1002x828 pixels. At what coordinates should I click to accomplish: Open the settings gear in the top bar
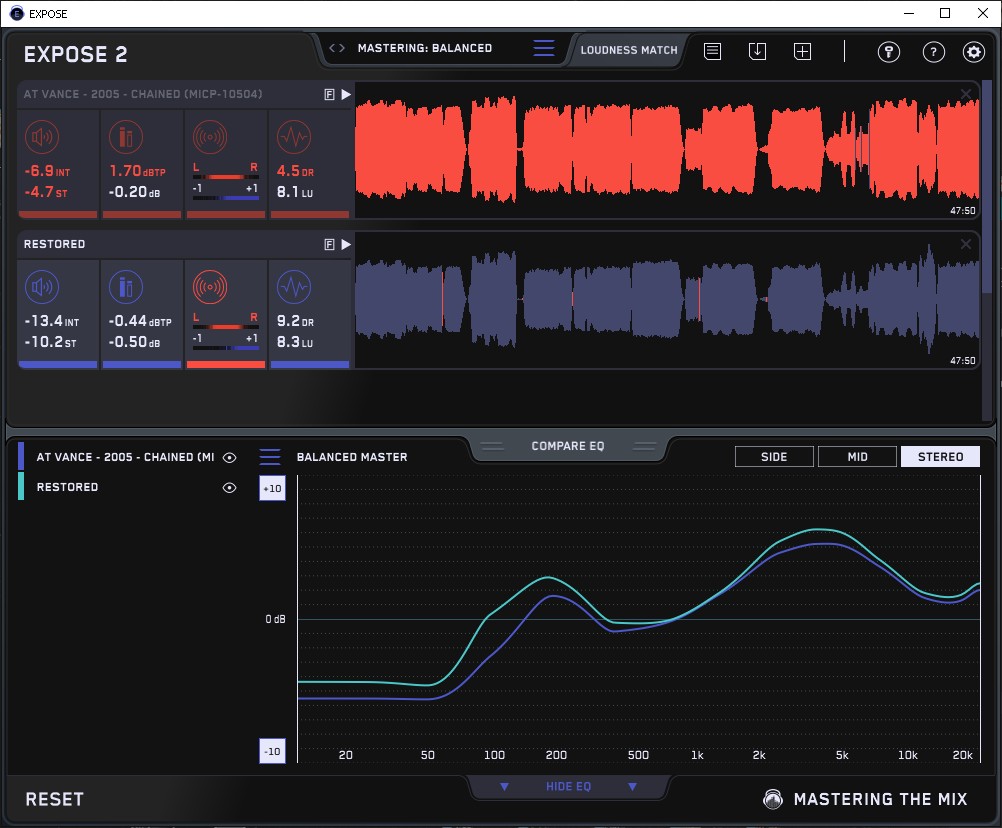tap(973, 52)
